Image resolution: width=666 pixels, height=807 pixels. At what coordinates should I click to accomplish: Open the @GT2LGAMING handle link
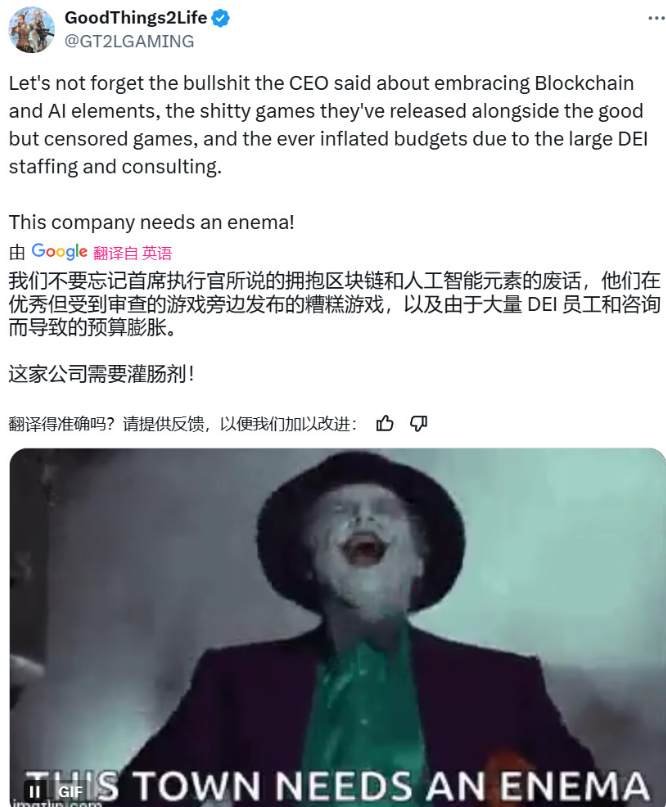[x=129, y=41]
